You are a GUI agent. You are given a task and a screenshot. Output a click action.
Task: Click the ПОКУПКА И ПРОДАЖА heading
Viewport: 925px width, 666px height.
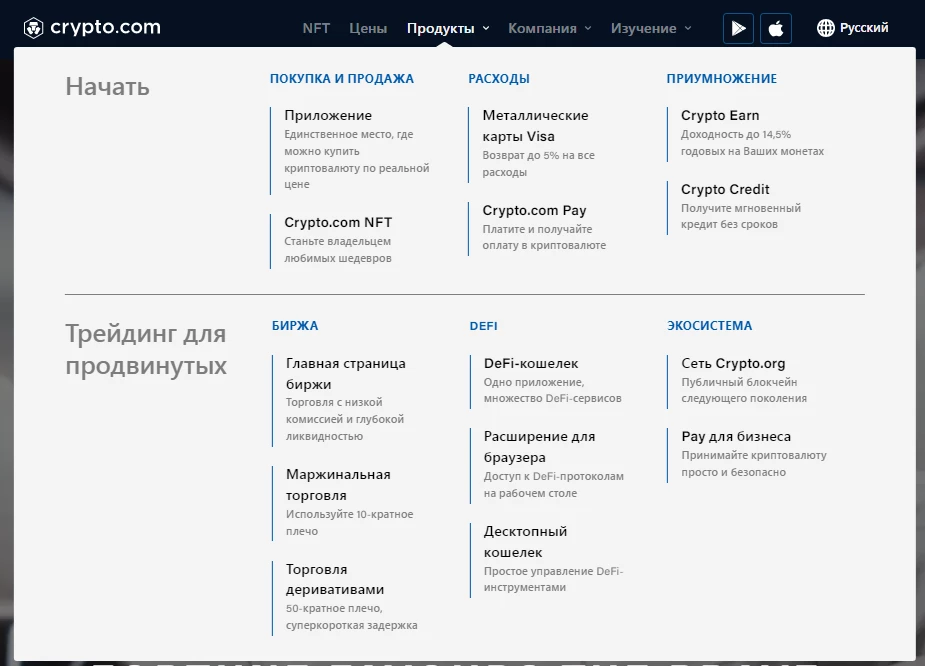342,78
